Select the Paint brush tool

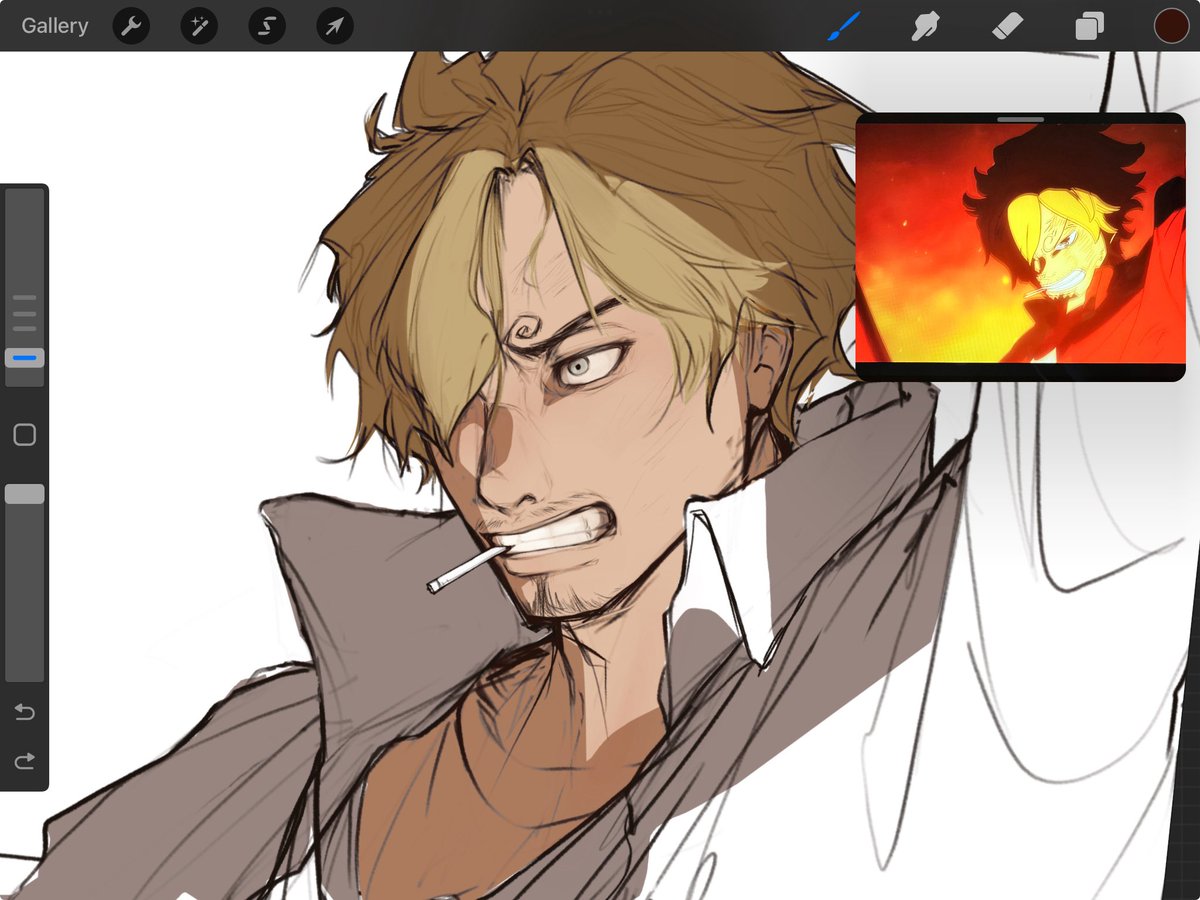(x=843, y=26)
